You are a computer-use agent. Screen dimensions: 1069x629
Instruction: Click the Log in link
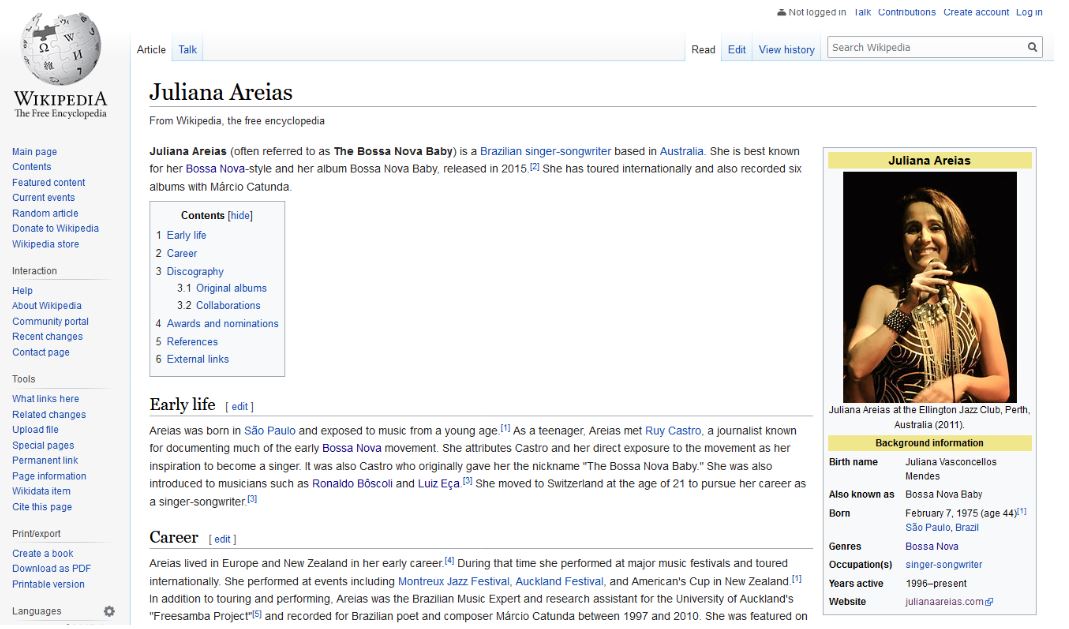click(x=1029, y=12)
